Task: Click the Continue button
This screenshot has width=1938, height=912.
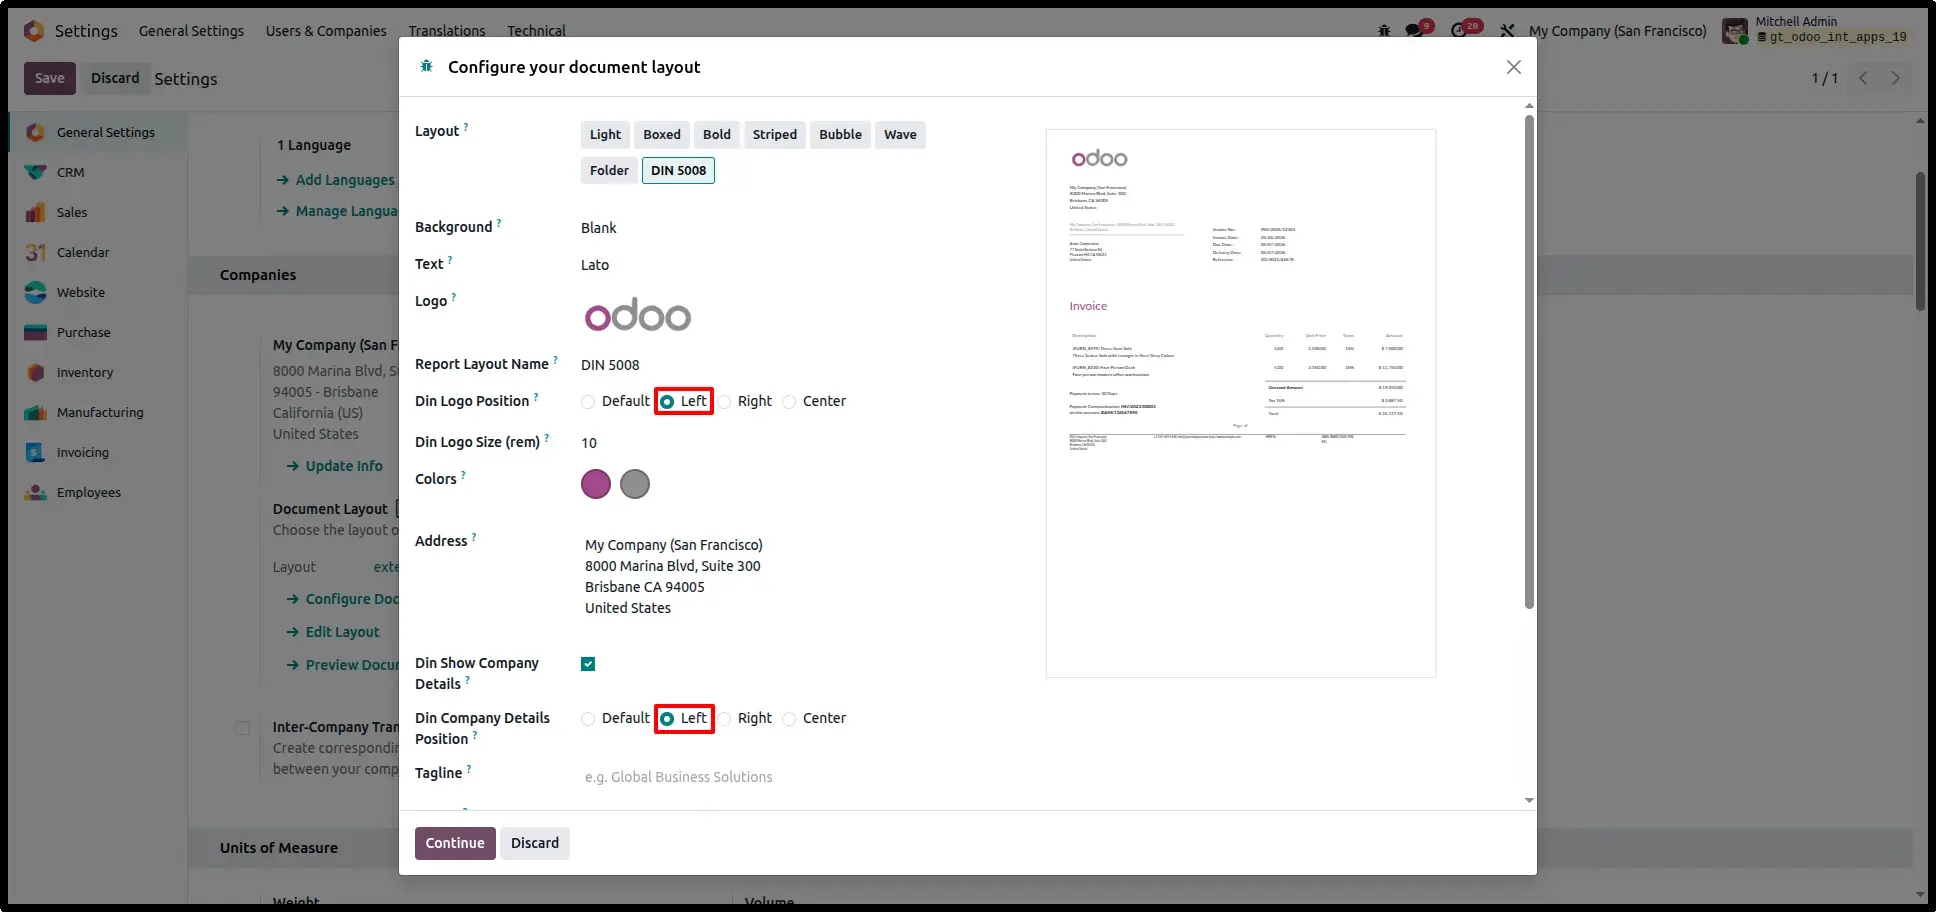Action: pyautogui.click(x=455, y=843)
